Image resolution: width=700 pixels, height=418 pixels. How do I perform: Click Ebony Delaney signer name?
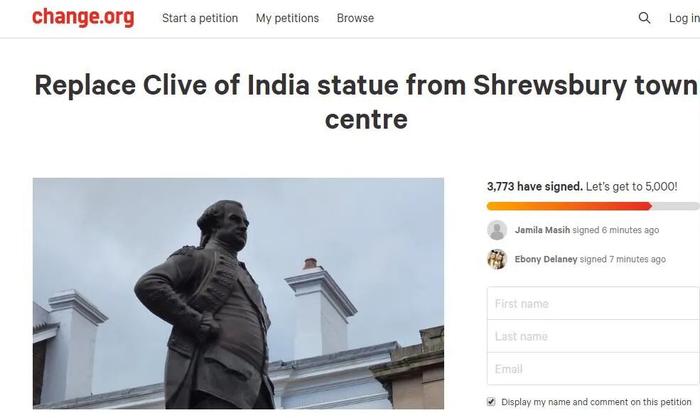[x=546, y=259]
